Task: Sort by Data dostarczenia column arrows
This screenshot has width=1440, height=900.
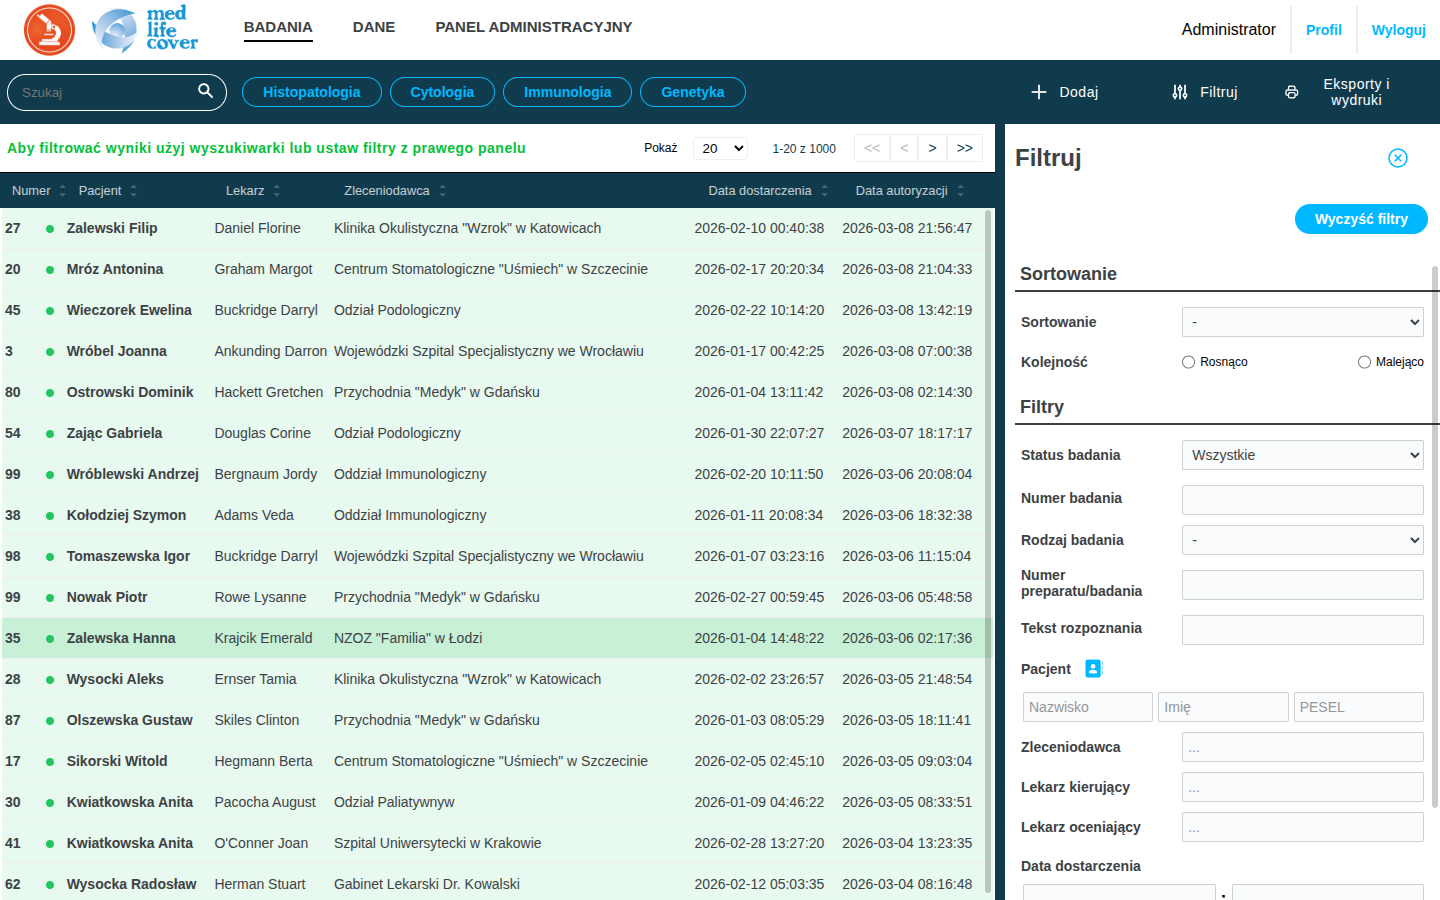Action: pyautogui.click(x=824, y=191)
